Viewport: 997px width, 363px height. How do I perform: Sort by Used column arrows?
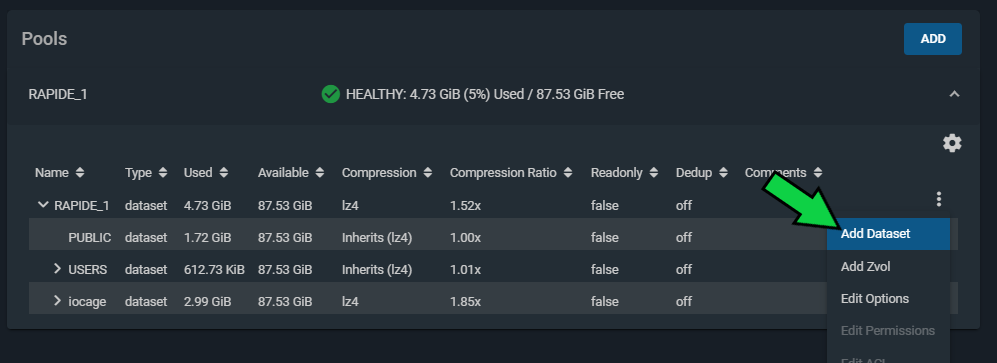(224, 172)
